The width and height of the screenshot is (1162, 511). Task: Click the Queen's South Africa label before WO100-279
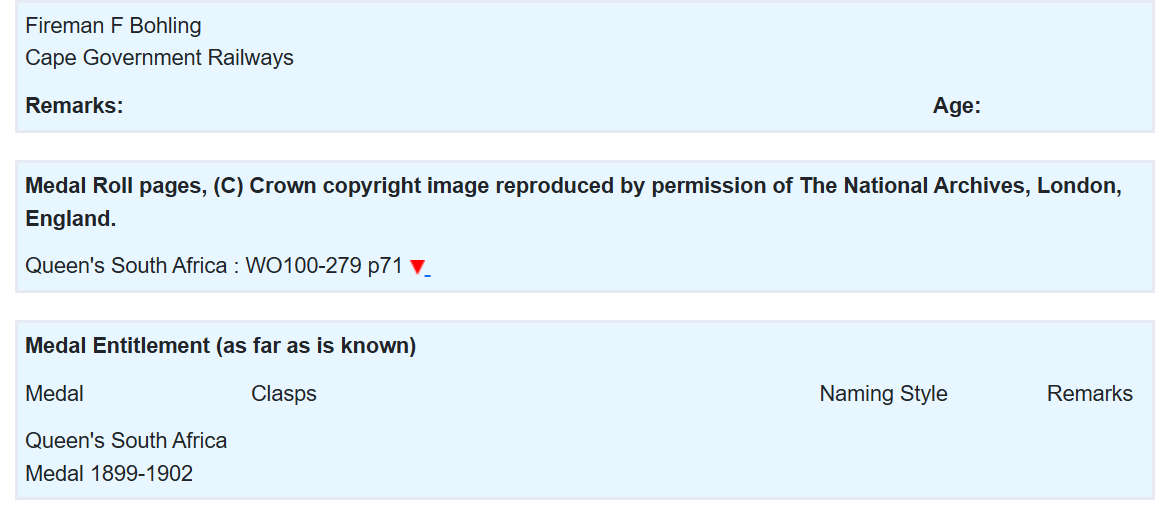(x=126, y=267)
